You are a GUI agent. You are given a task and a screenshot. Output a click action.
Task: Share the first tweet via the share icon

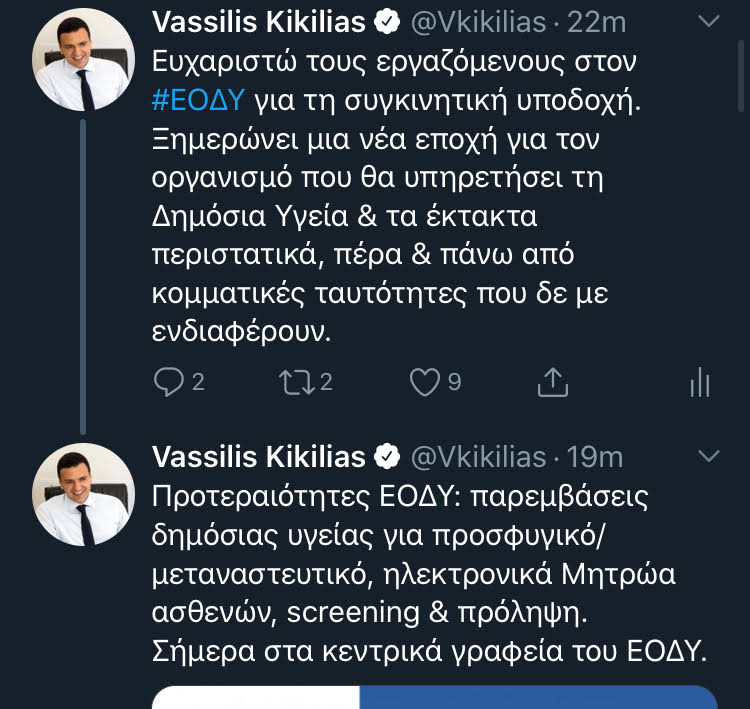point(553,381)
